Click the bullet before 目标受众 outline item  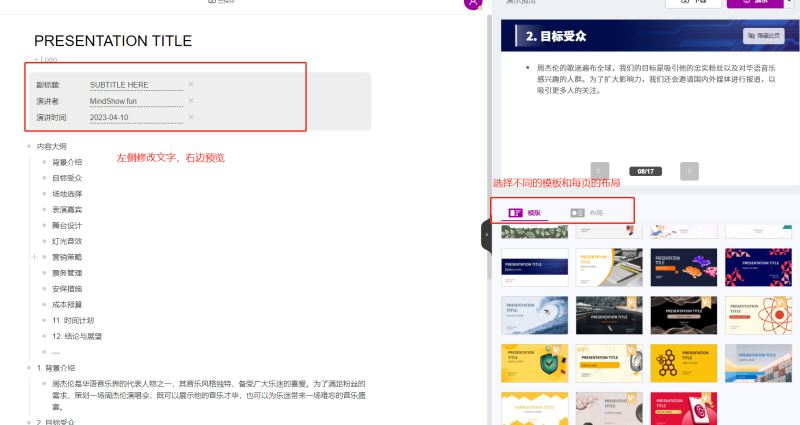tap(45, 178)
